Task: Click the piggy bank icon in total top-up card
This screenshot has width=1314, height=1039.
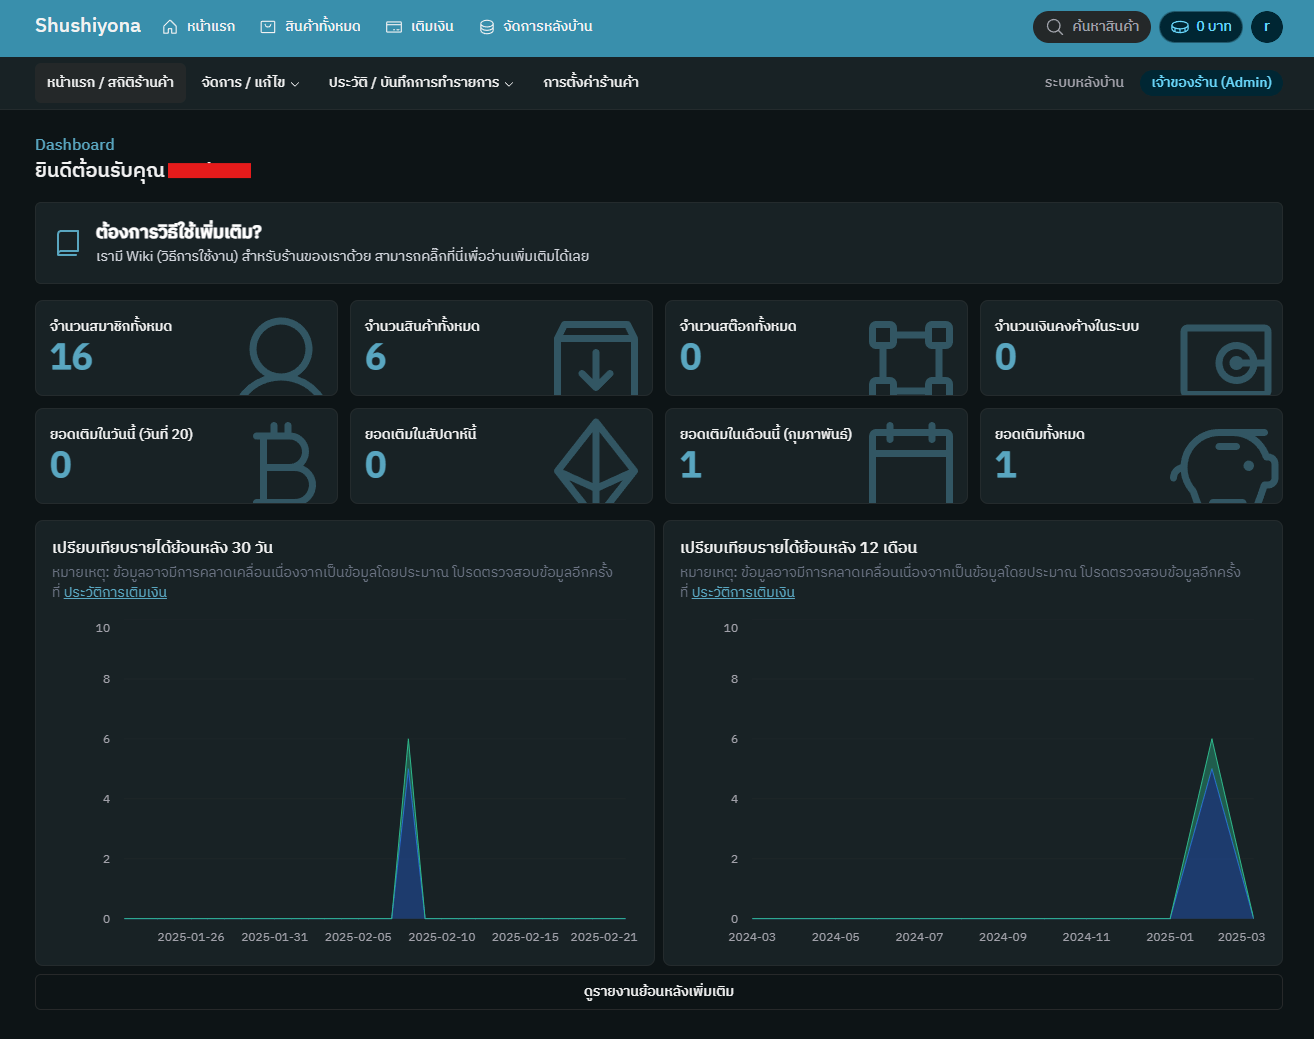Action: tap(1225, 466)
